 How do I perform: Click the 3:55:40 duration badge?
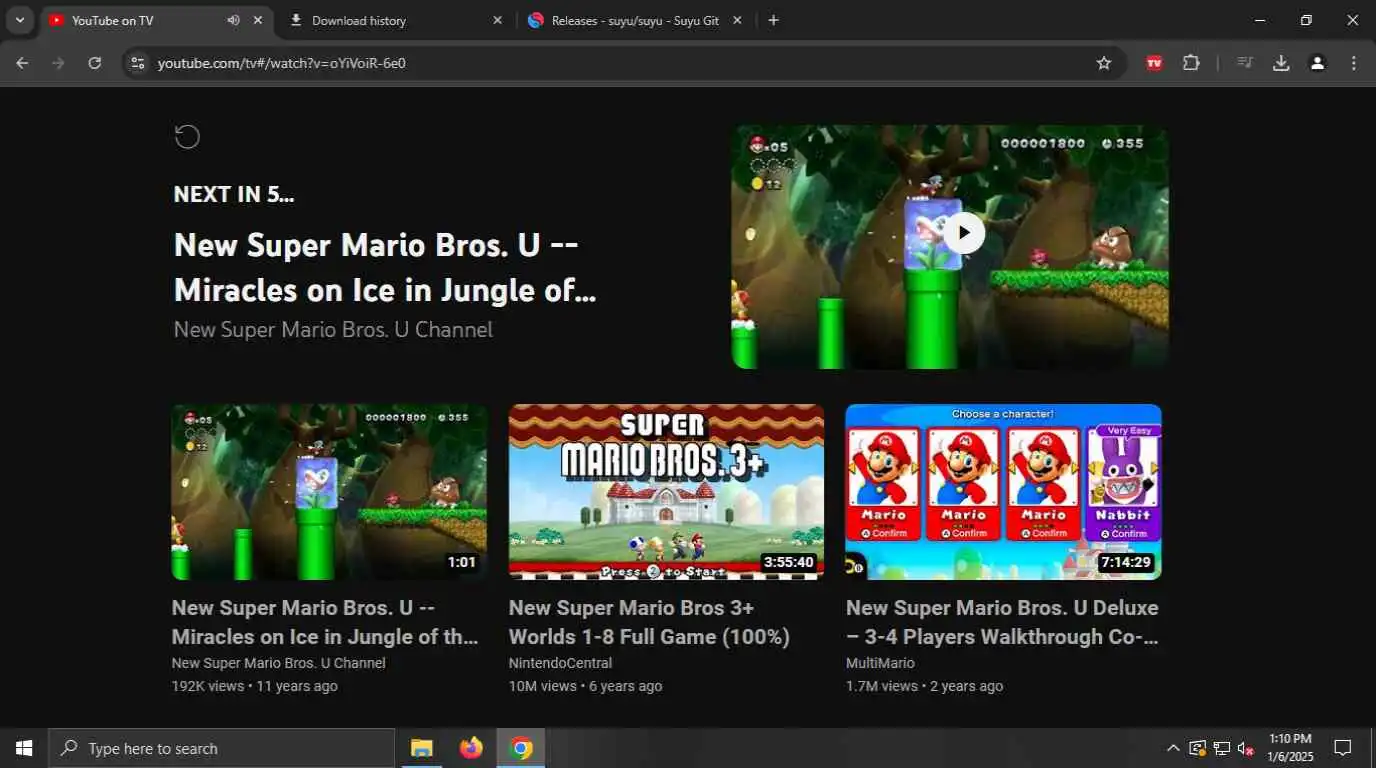click(x=788, y=562)
